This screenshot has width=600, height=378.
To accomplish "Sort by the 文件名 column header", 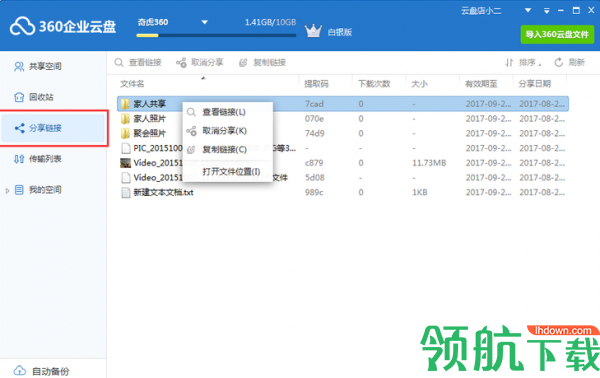I will (132, 84).
